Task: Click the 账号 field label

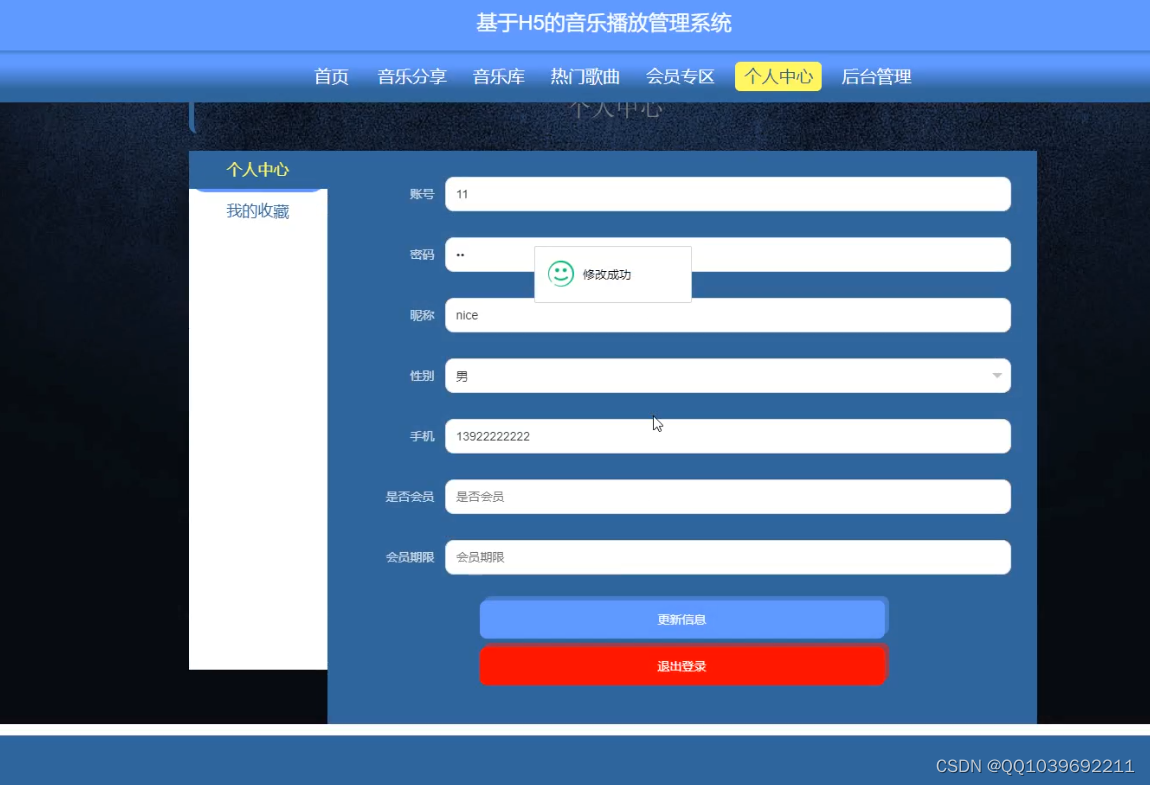Action: click(x=422, y=194)
